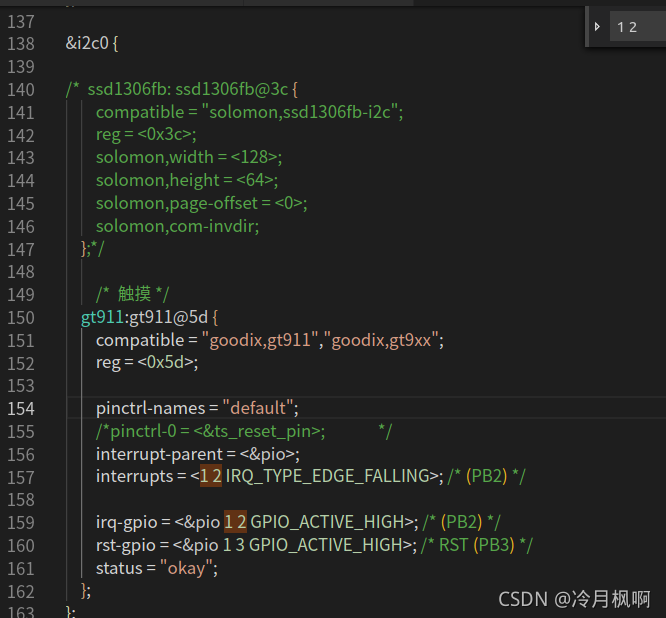The width and height of the screenshot is (666, 618).
Task: Click the 'gt911' node label
Action: coord(102,317)
